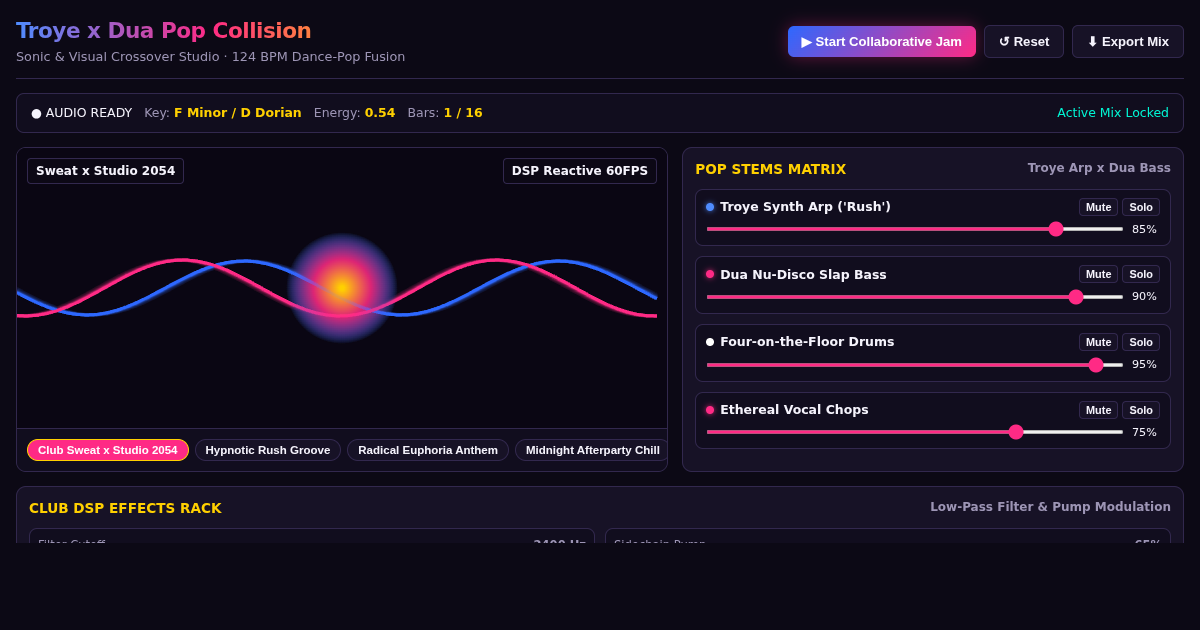The height and width of the screenshot is (630, 1200).
Task: Click the 85% value for Troye Synth Arp
Action: [x=1144, y=229]
